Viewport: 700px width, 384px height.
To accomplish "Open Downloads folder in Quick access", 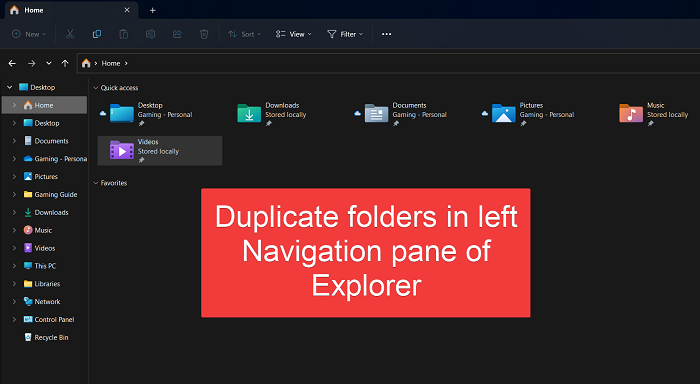I will pyautogui.click(x=287, y=114).
